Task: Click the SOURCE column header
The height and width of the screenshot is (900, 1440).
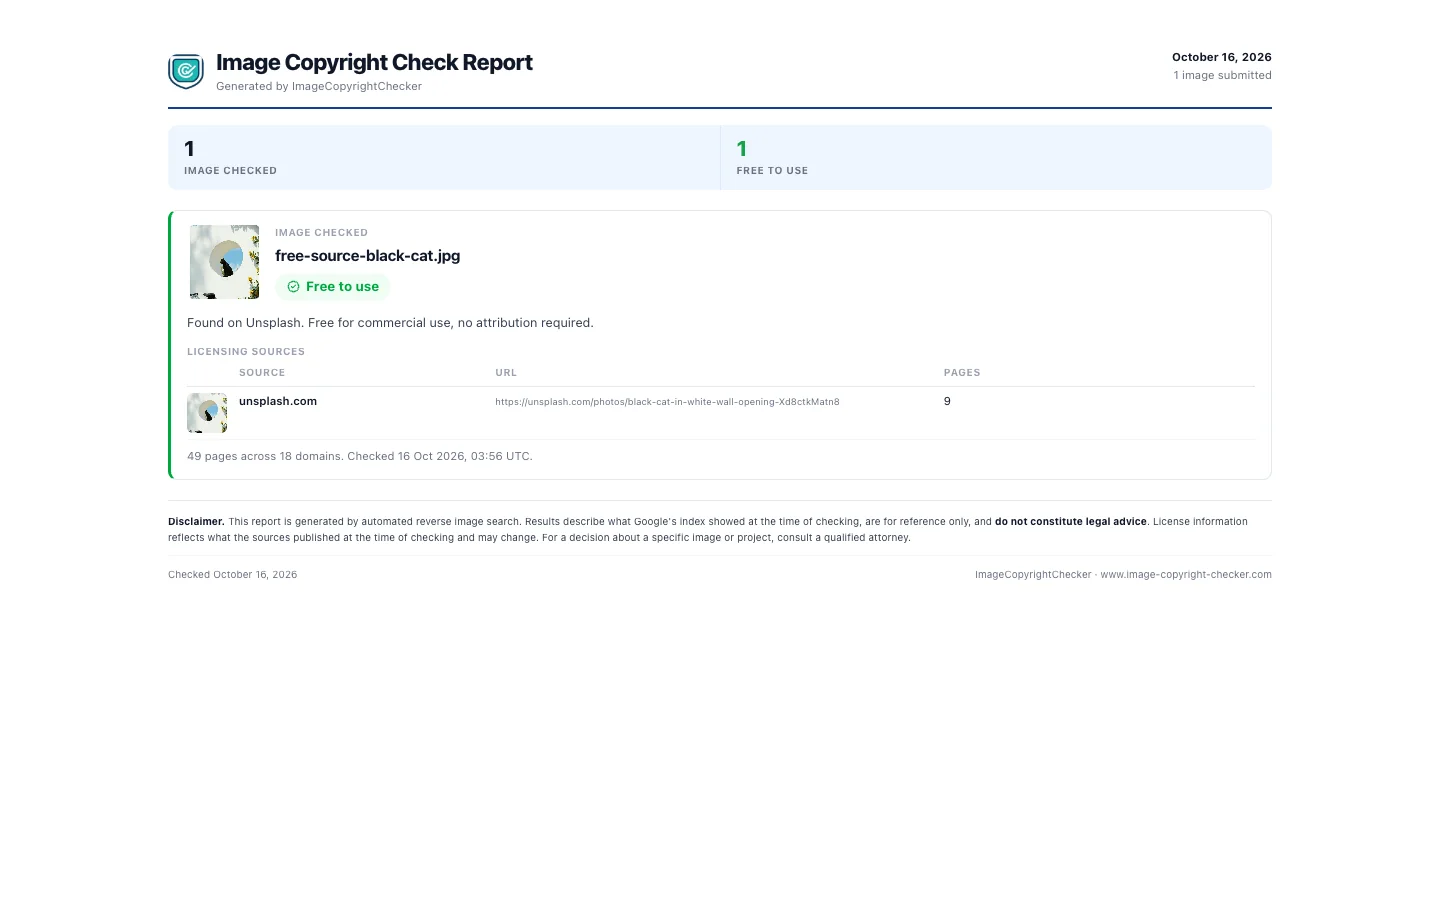Action: tap(262, 373)
